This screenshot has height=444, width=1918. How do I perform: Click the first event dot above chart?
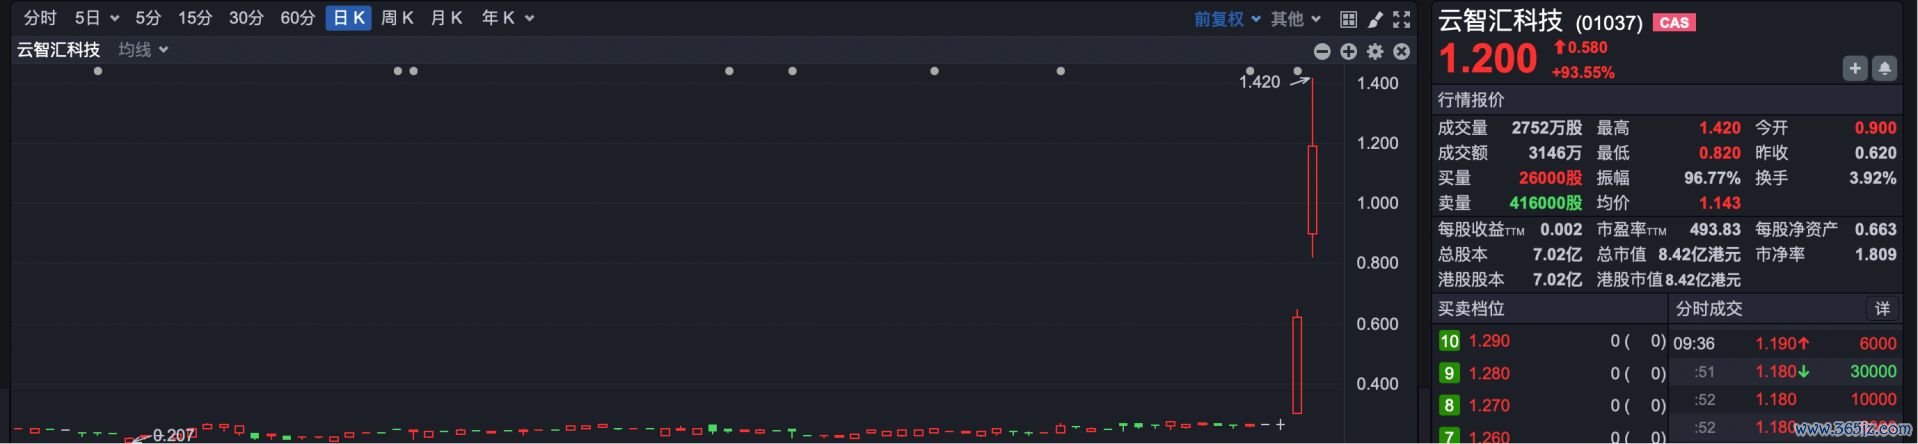click(x=97, y=71)
